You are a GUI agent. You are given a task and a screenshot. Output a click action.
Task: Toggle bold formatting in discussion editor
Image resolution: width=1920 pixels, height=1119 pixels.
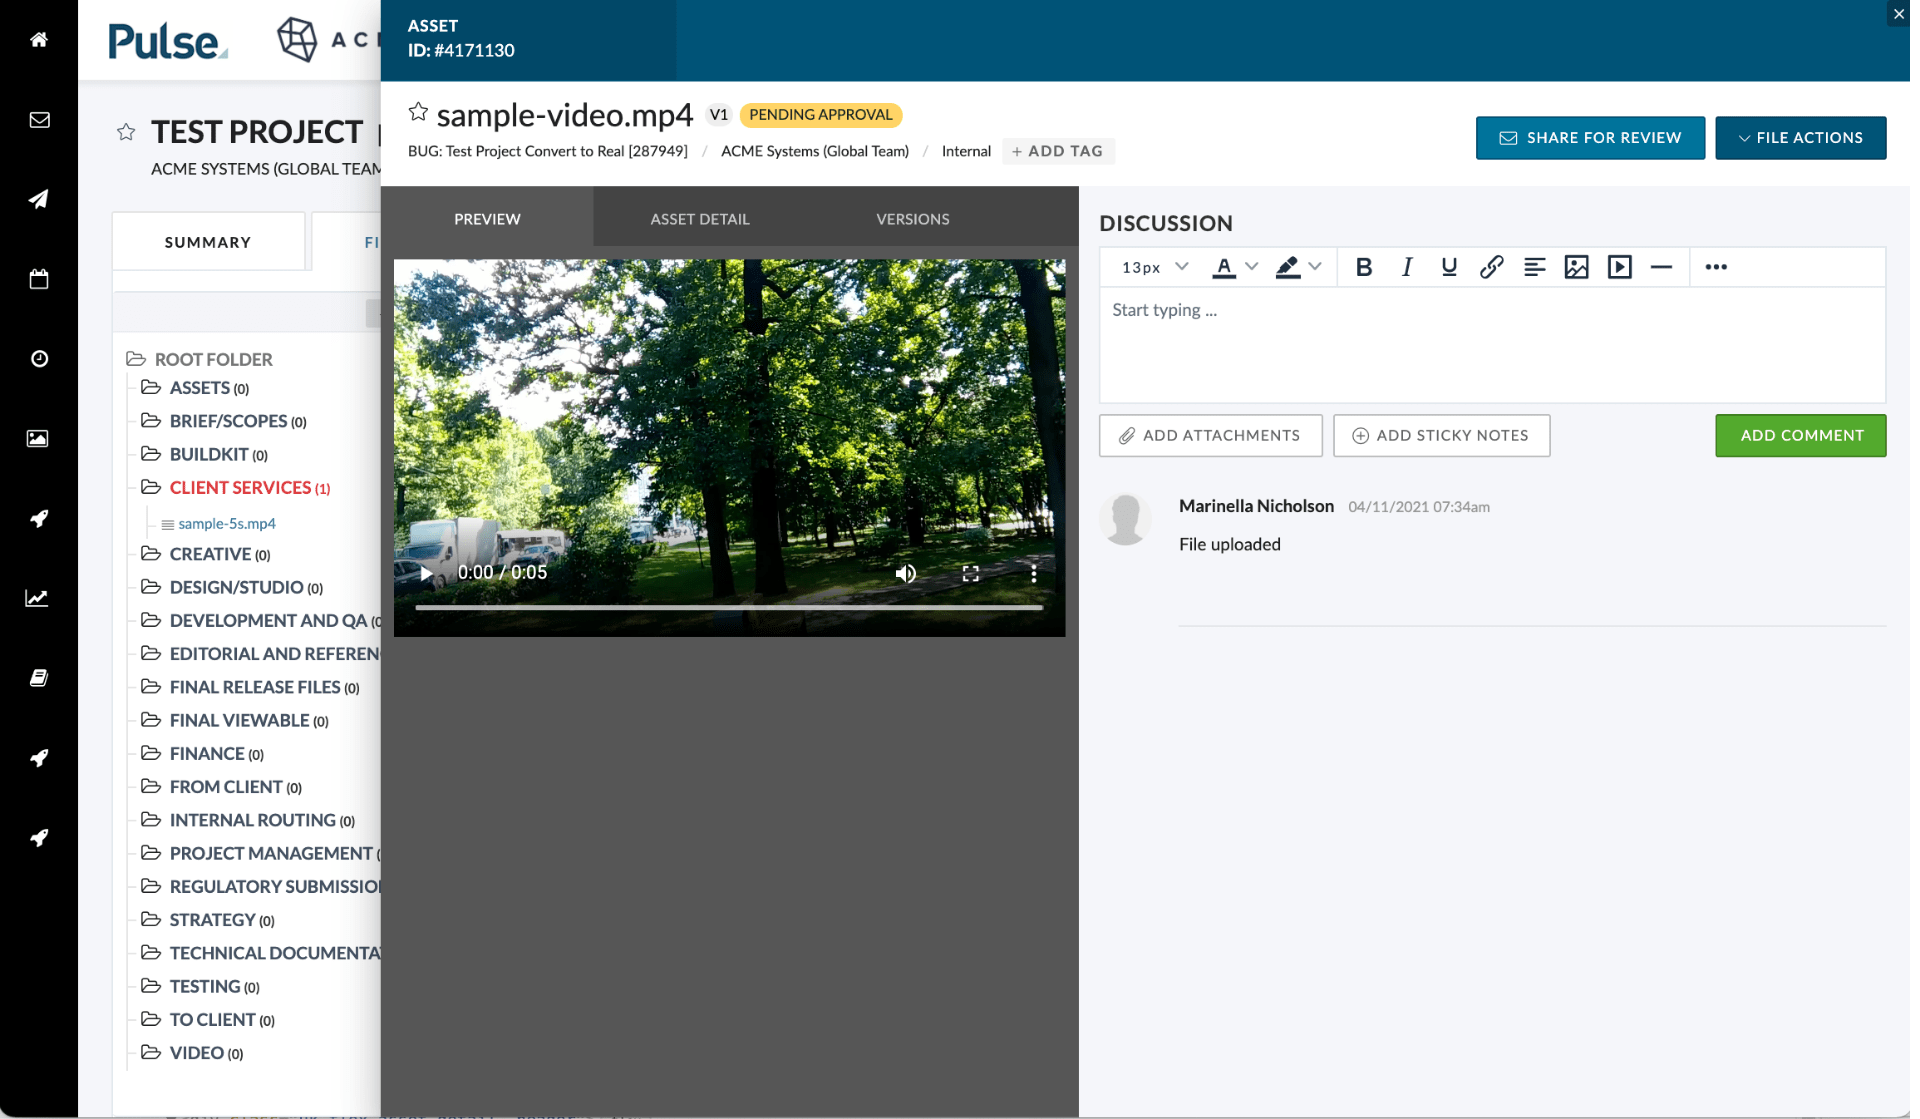coord(1363,267)
